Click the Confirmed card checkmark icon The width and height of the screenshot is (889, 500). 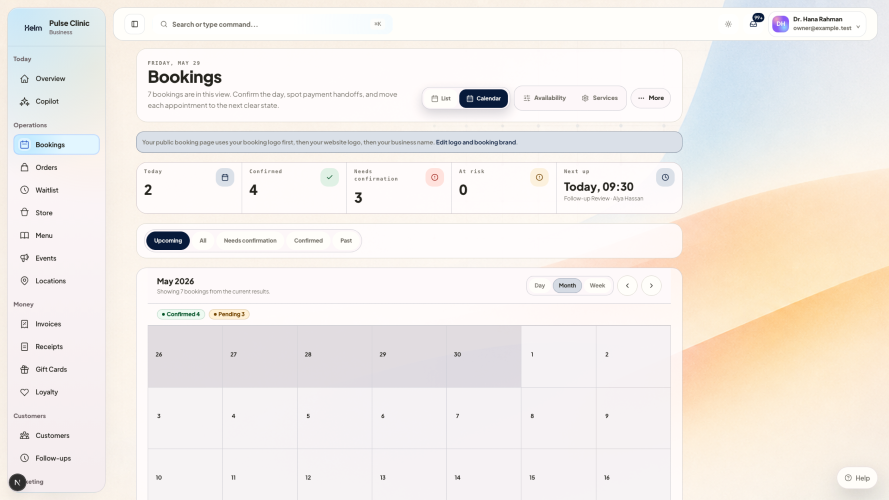point(329,177)
